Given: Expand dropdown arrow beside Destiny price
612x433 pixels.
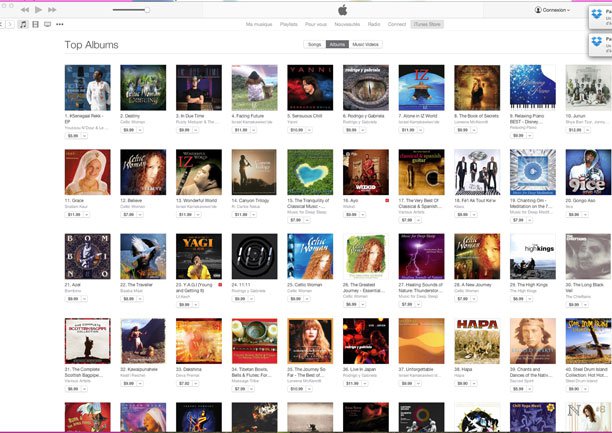Looking at the screenshot, I should pyautogui.click(x=140, y=130).
